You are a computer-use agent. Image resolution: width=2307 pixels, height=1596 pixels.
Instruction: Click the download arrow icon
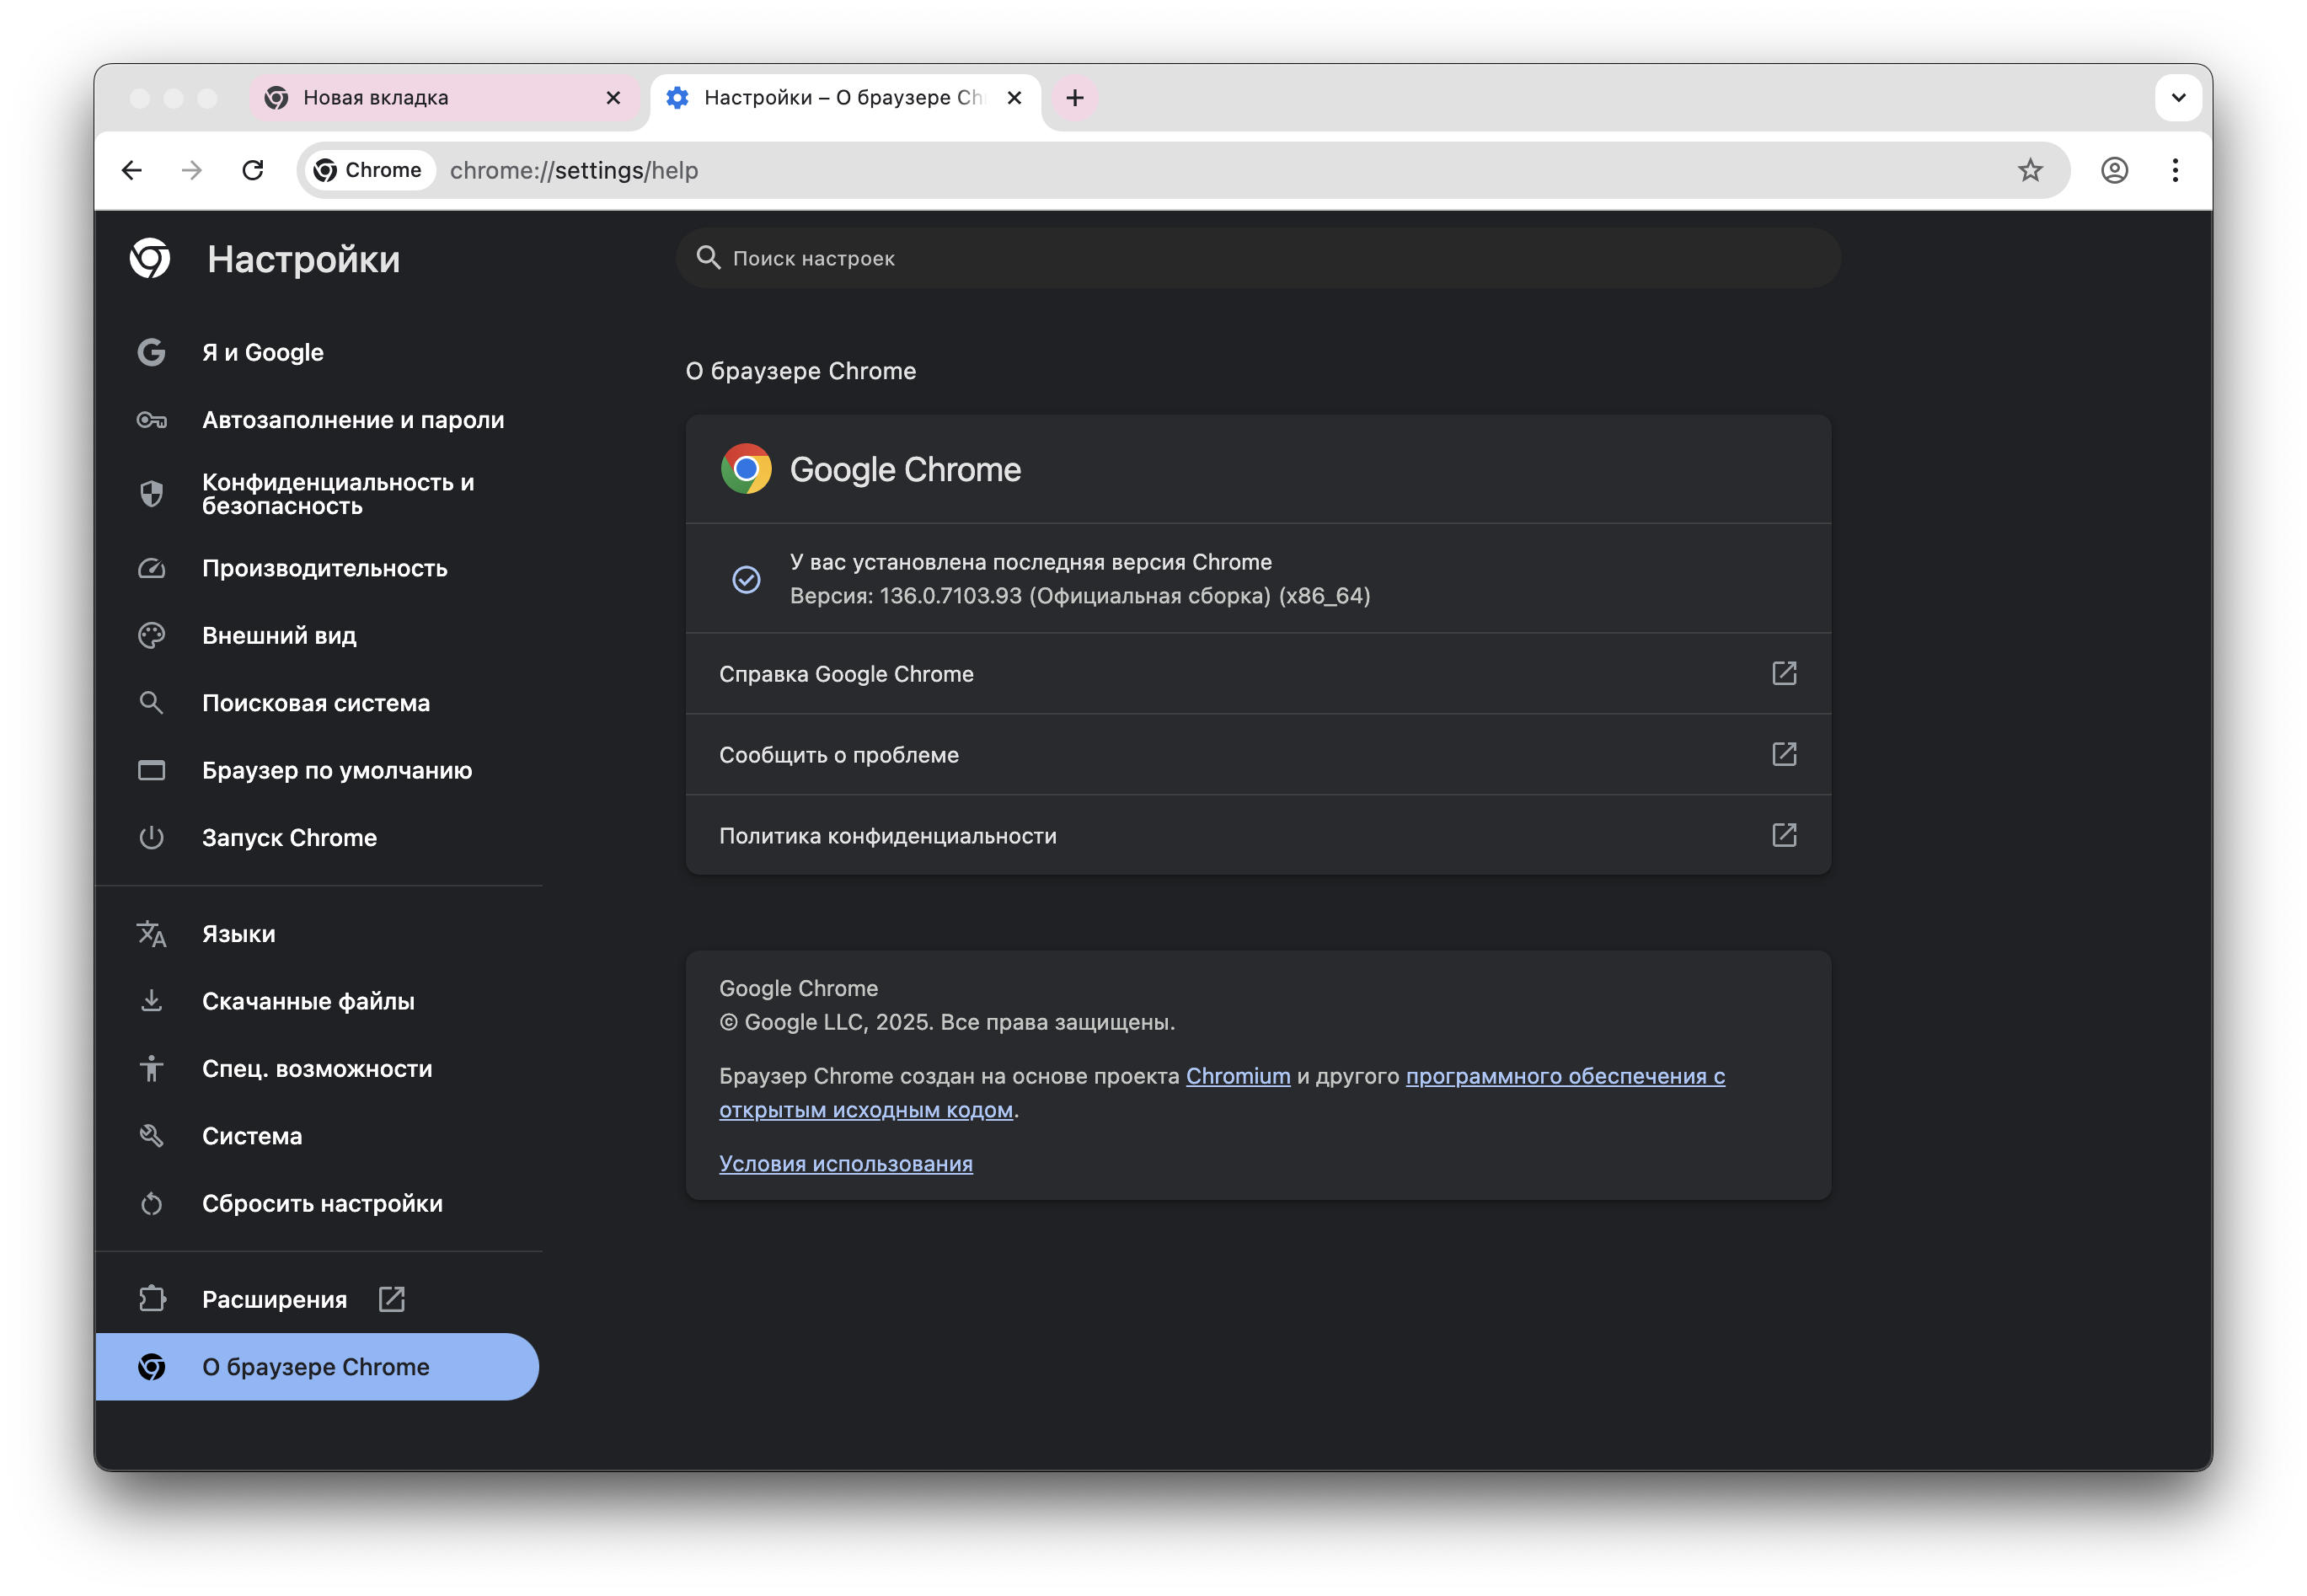(x=151, y=1001)
